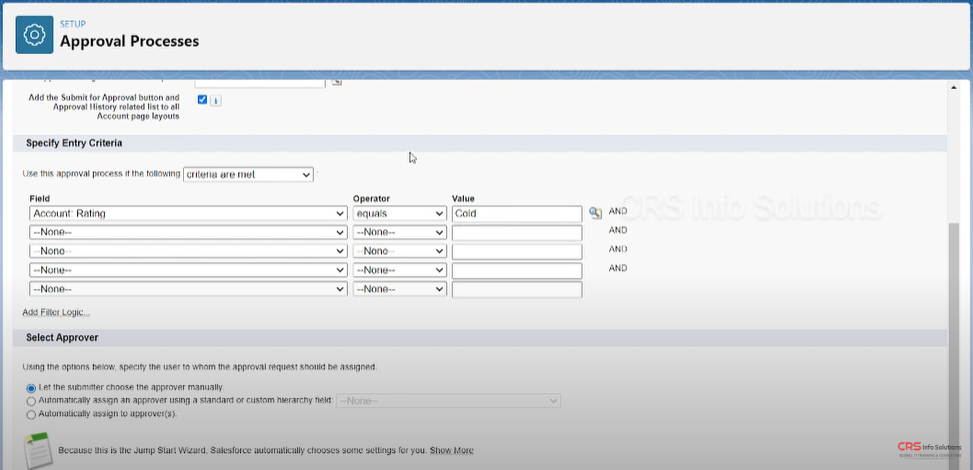Viewport: 973px width, 470px height.
Task: Open the 'equals' operator dropdown
Action: (x=399, y=213)
